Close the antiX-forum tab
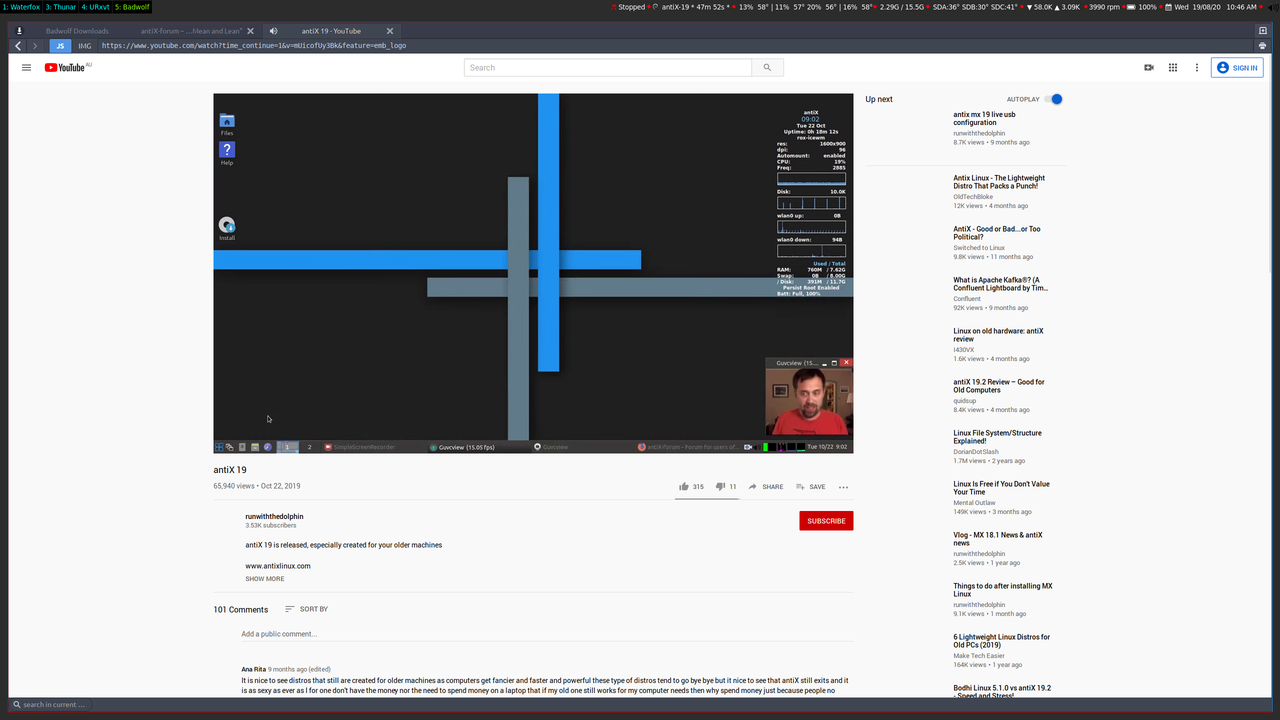This screenshot has height=720, width=1280. pyautogui.click(x=250, y=31)
